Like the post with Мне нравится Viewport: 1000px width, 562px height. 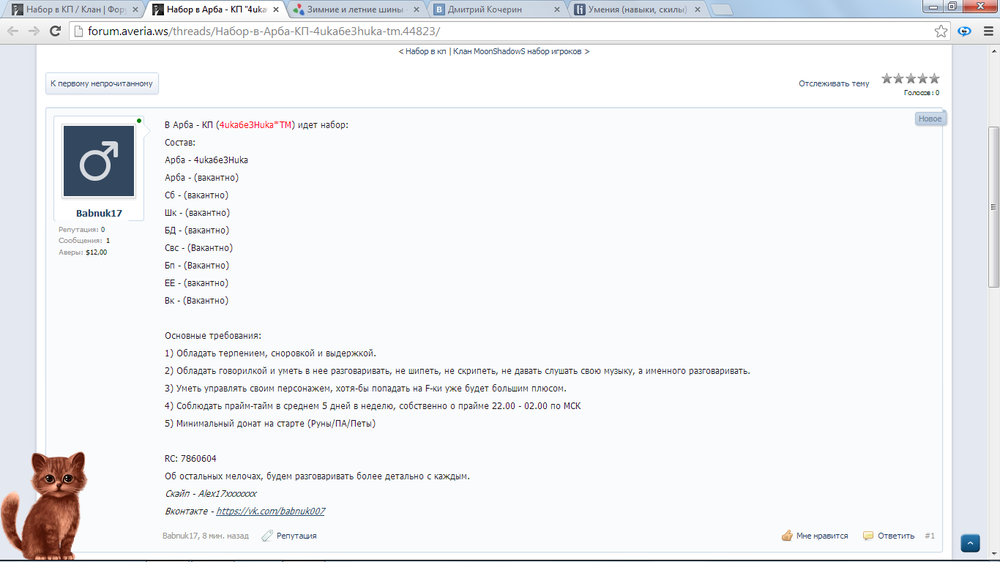click(815, 536)
